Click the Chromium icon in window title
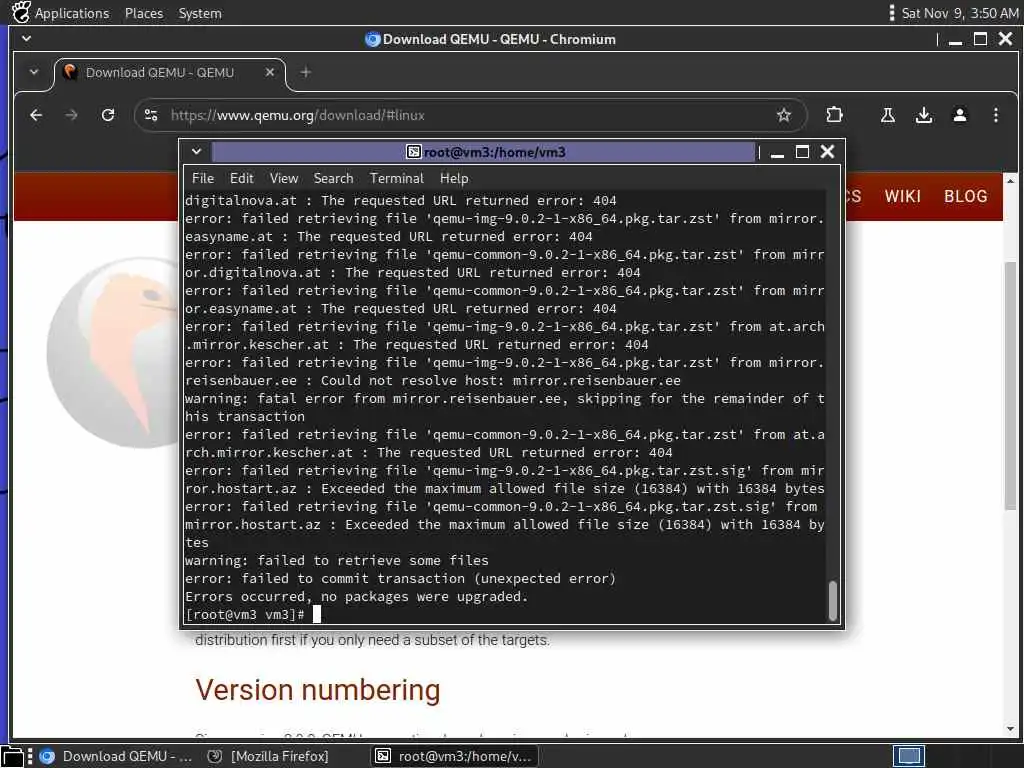This screenshot has width=1024, height=768. tap(372, 39)
